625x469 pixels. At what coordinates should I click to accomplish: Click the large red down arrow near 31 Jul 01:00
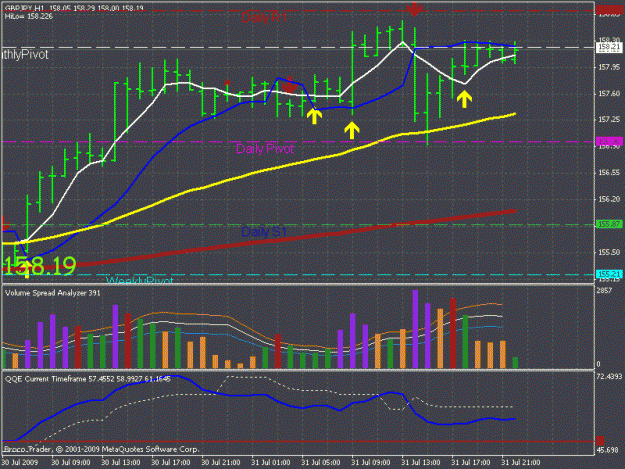pos(290,84)
